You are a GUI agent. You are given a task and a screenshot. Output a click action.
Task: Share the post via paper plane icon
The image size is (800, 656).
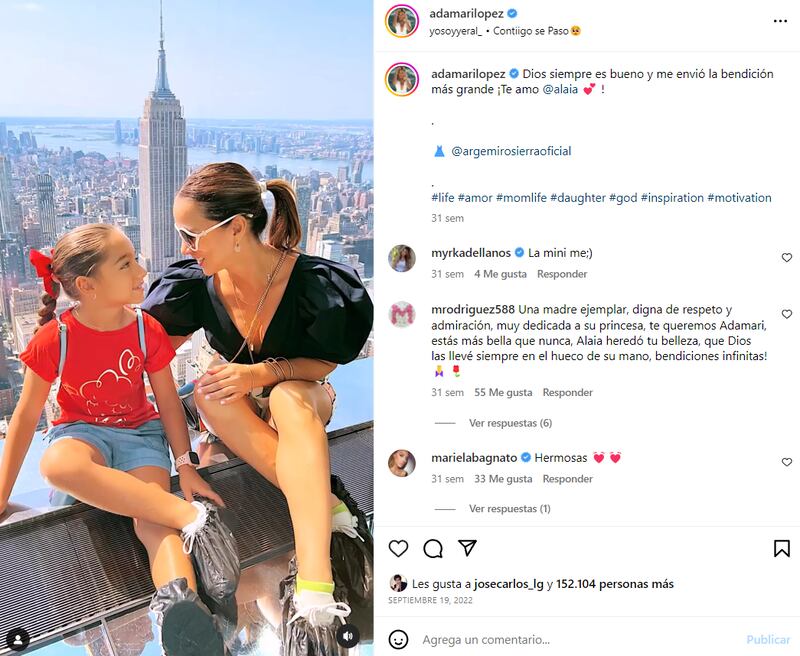(x=467, y=548)
